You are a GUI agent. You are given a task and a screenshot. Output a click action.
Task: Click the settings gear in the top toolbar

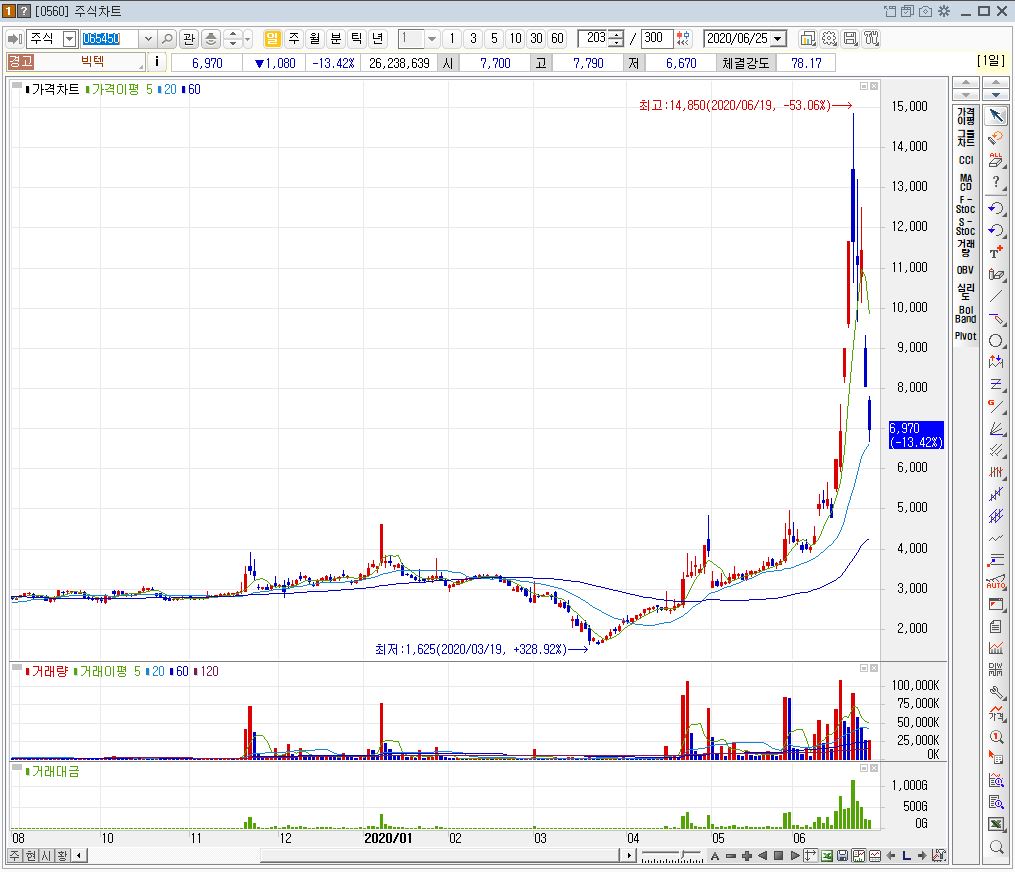(831, 37)
